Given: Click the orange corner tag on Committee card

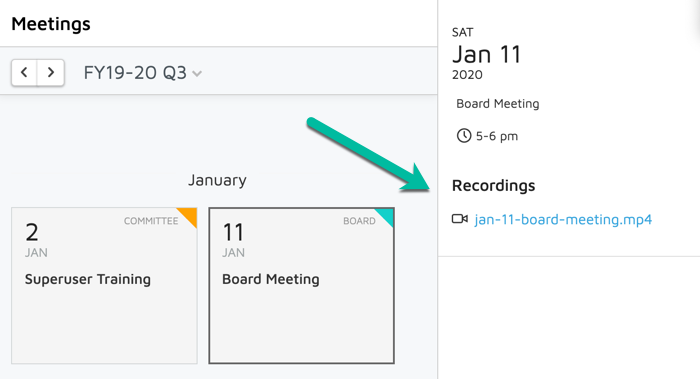Looking at the screenshot, I should 190,215.
